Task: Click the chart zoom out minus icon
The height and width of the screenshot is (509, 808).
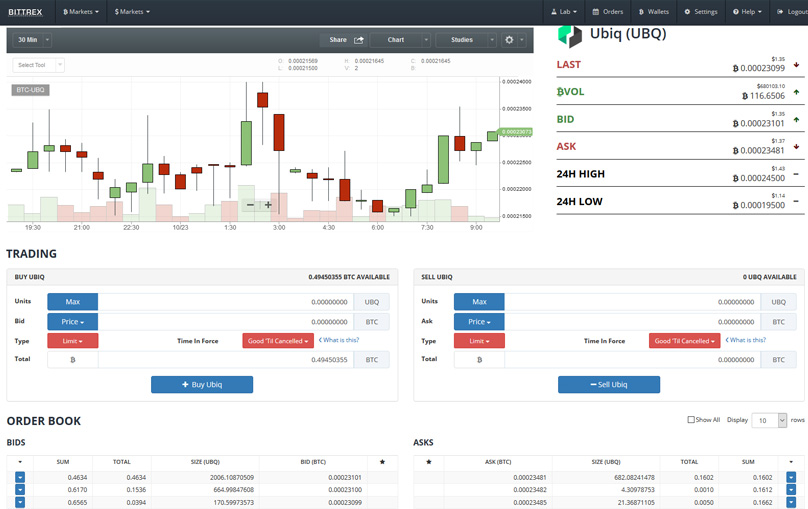Action: click(x=250, y=205)
